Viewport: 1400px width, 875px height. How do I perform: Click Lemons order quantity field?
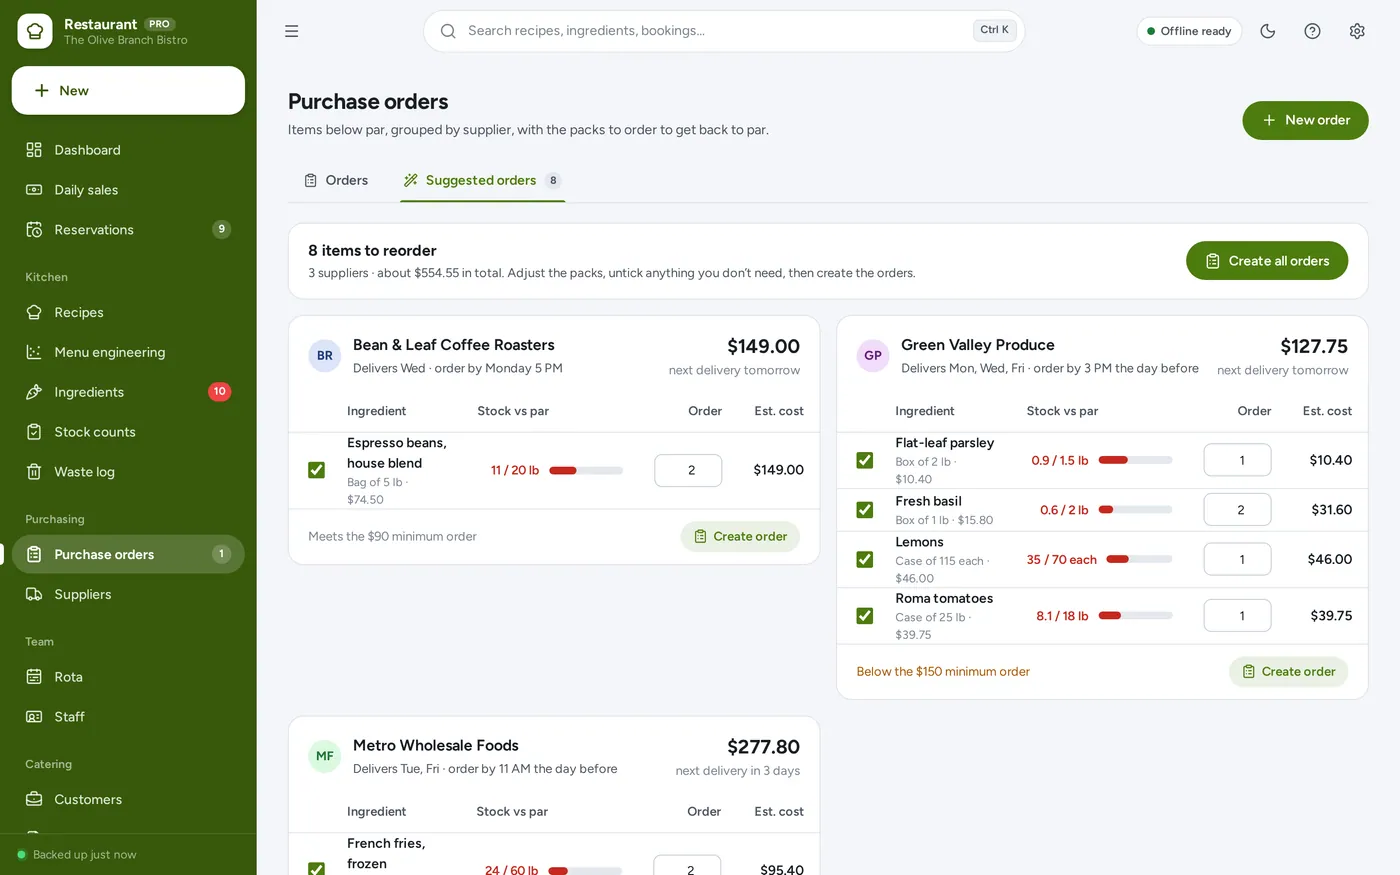(1238, 559)
